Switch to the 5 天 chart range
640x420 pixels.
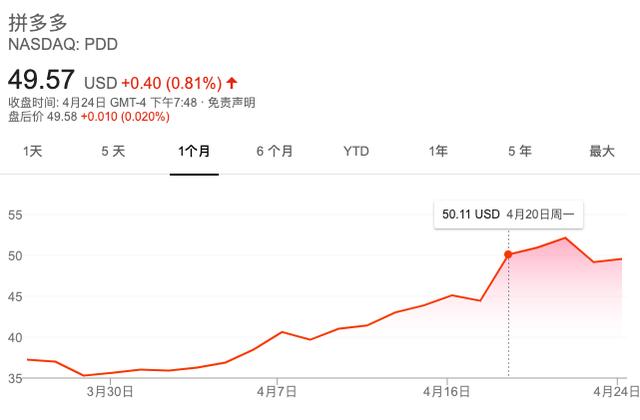pyautogui.click(x=113, y=151)
